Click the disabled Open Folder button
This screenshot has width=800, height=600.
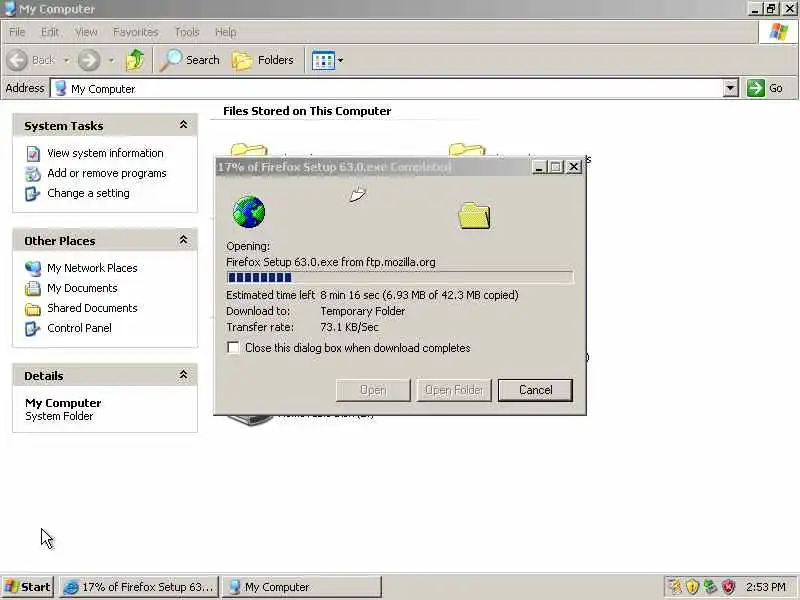point(454,390)
